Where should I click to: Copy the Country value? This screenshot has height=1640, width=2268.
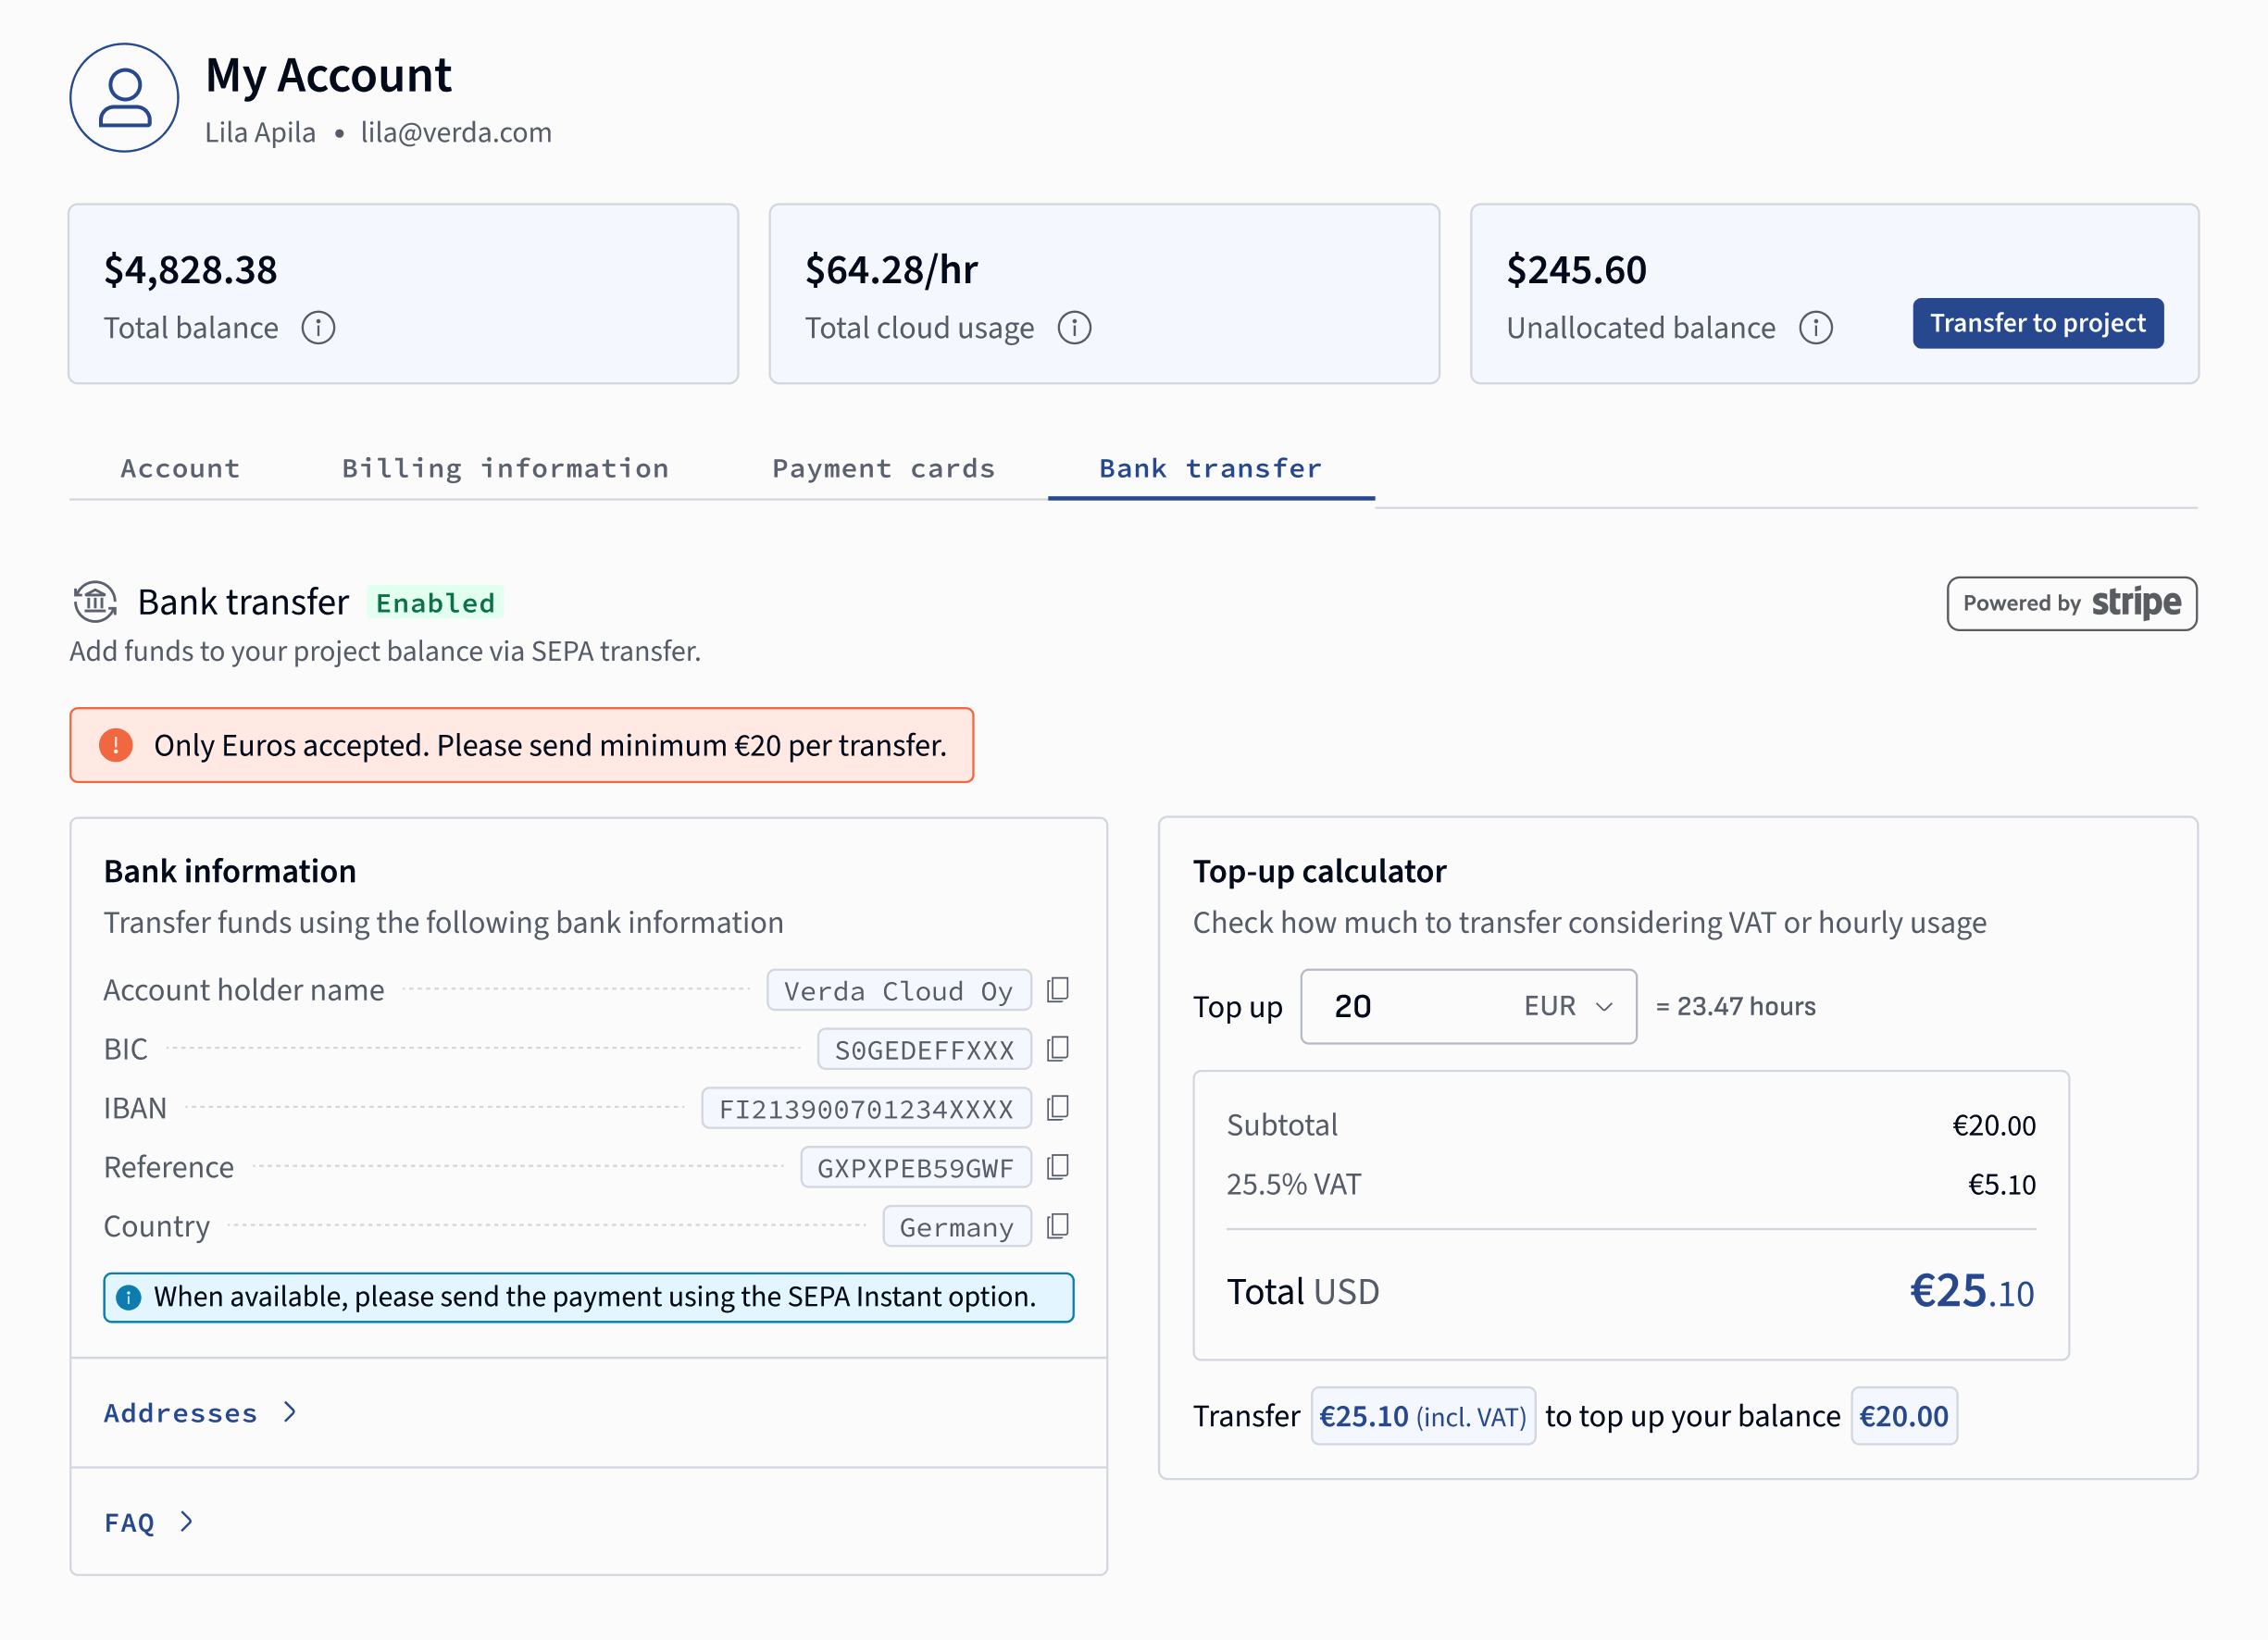tap(1057, 1226)
